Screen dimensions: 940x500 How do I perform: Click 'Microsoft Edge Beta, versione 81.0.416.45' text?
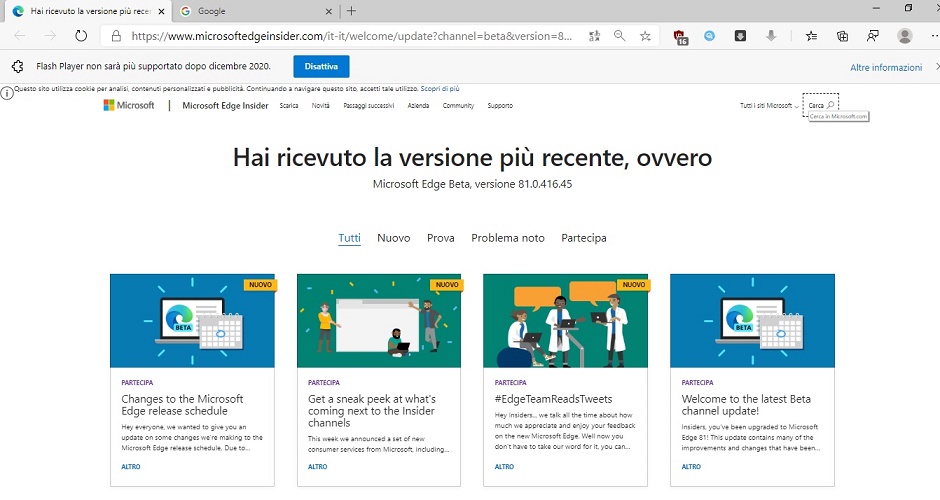[472, 184]
